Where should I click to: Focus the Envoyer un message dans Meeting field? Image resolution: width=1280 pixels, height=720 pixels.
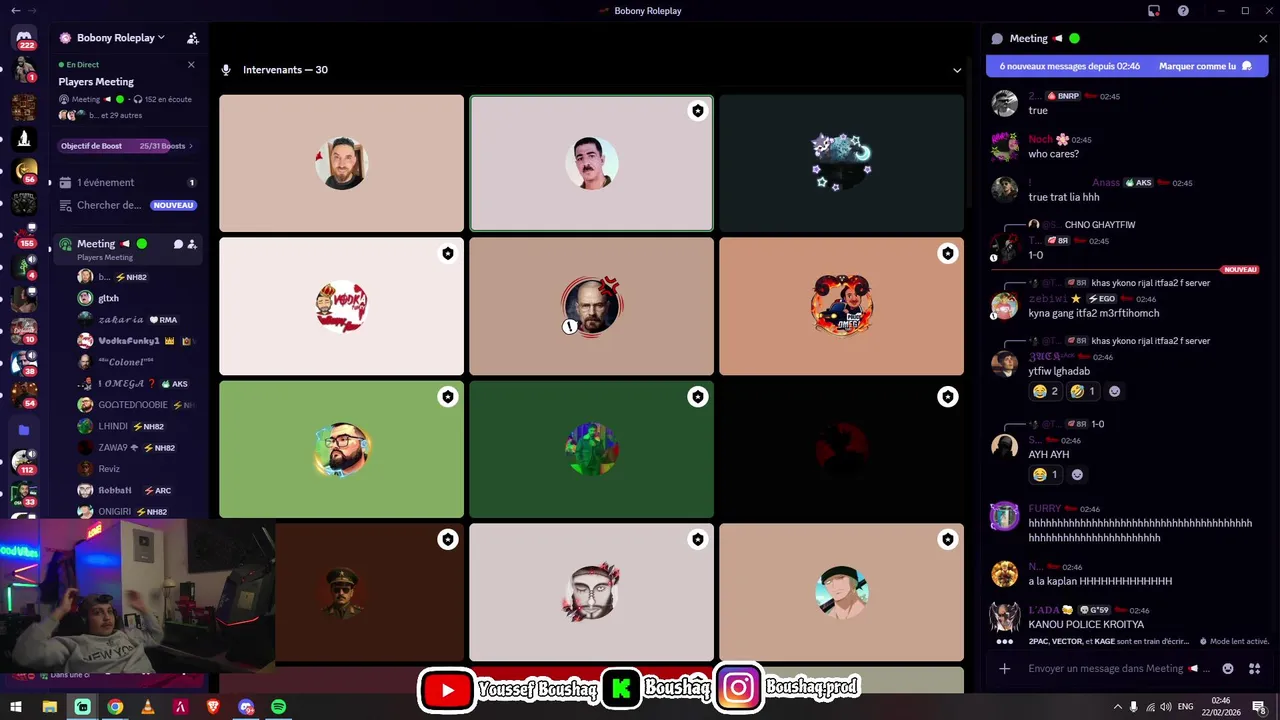pos(1119,668)
